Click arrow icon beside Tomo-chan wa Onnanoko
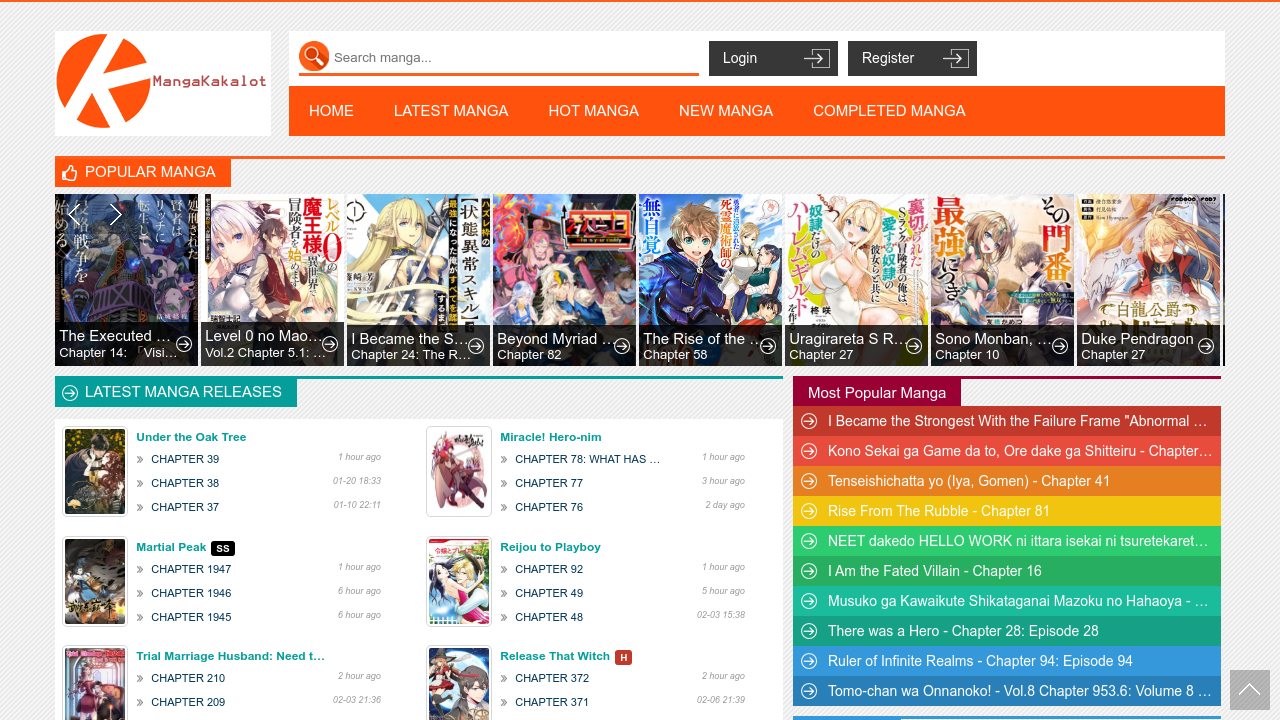 [809, 691]
